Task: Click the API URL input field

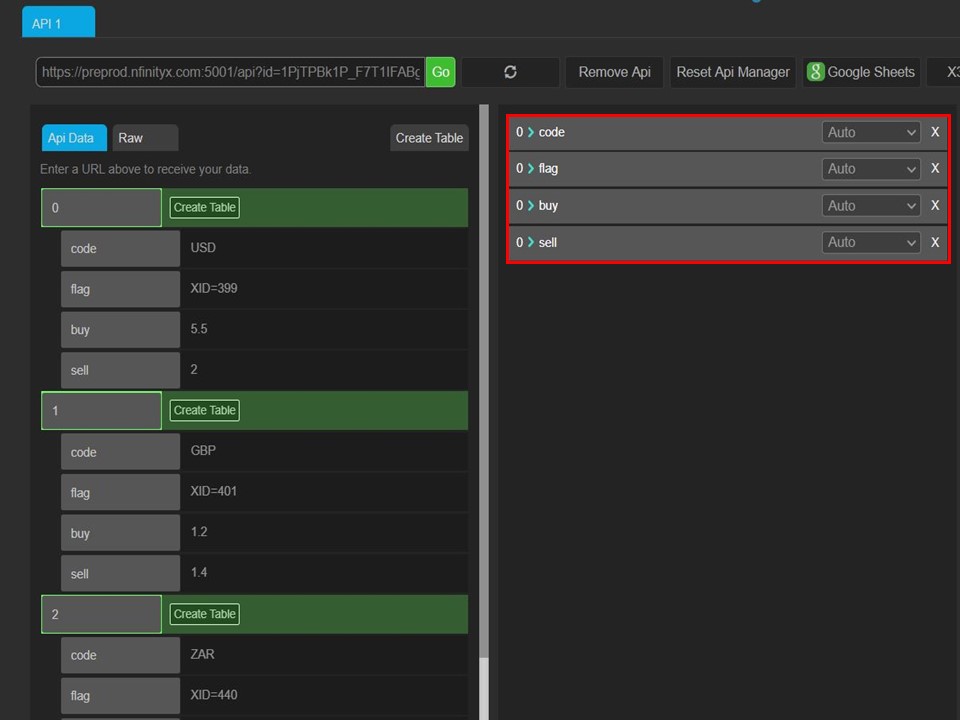Action: click(230, 72)
